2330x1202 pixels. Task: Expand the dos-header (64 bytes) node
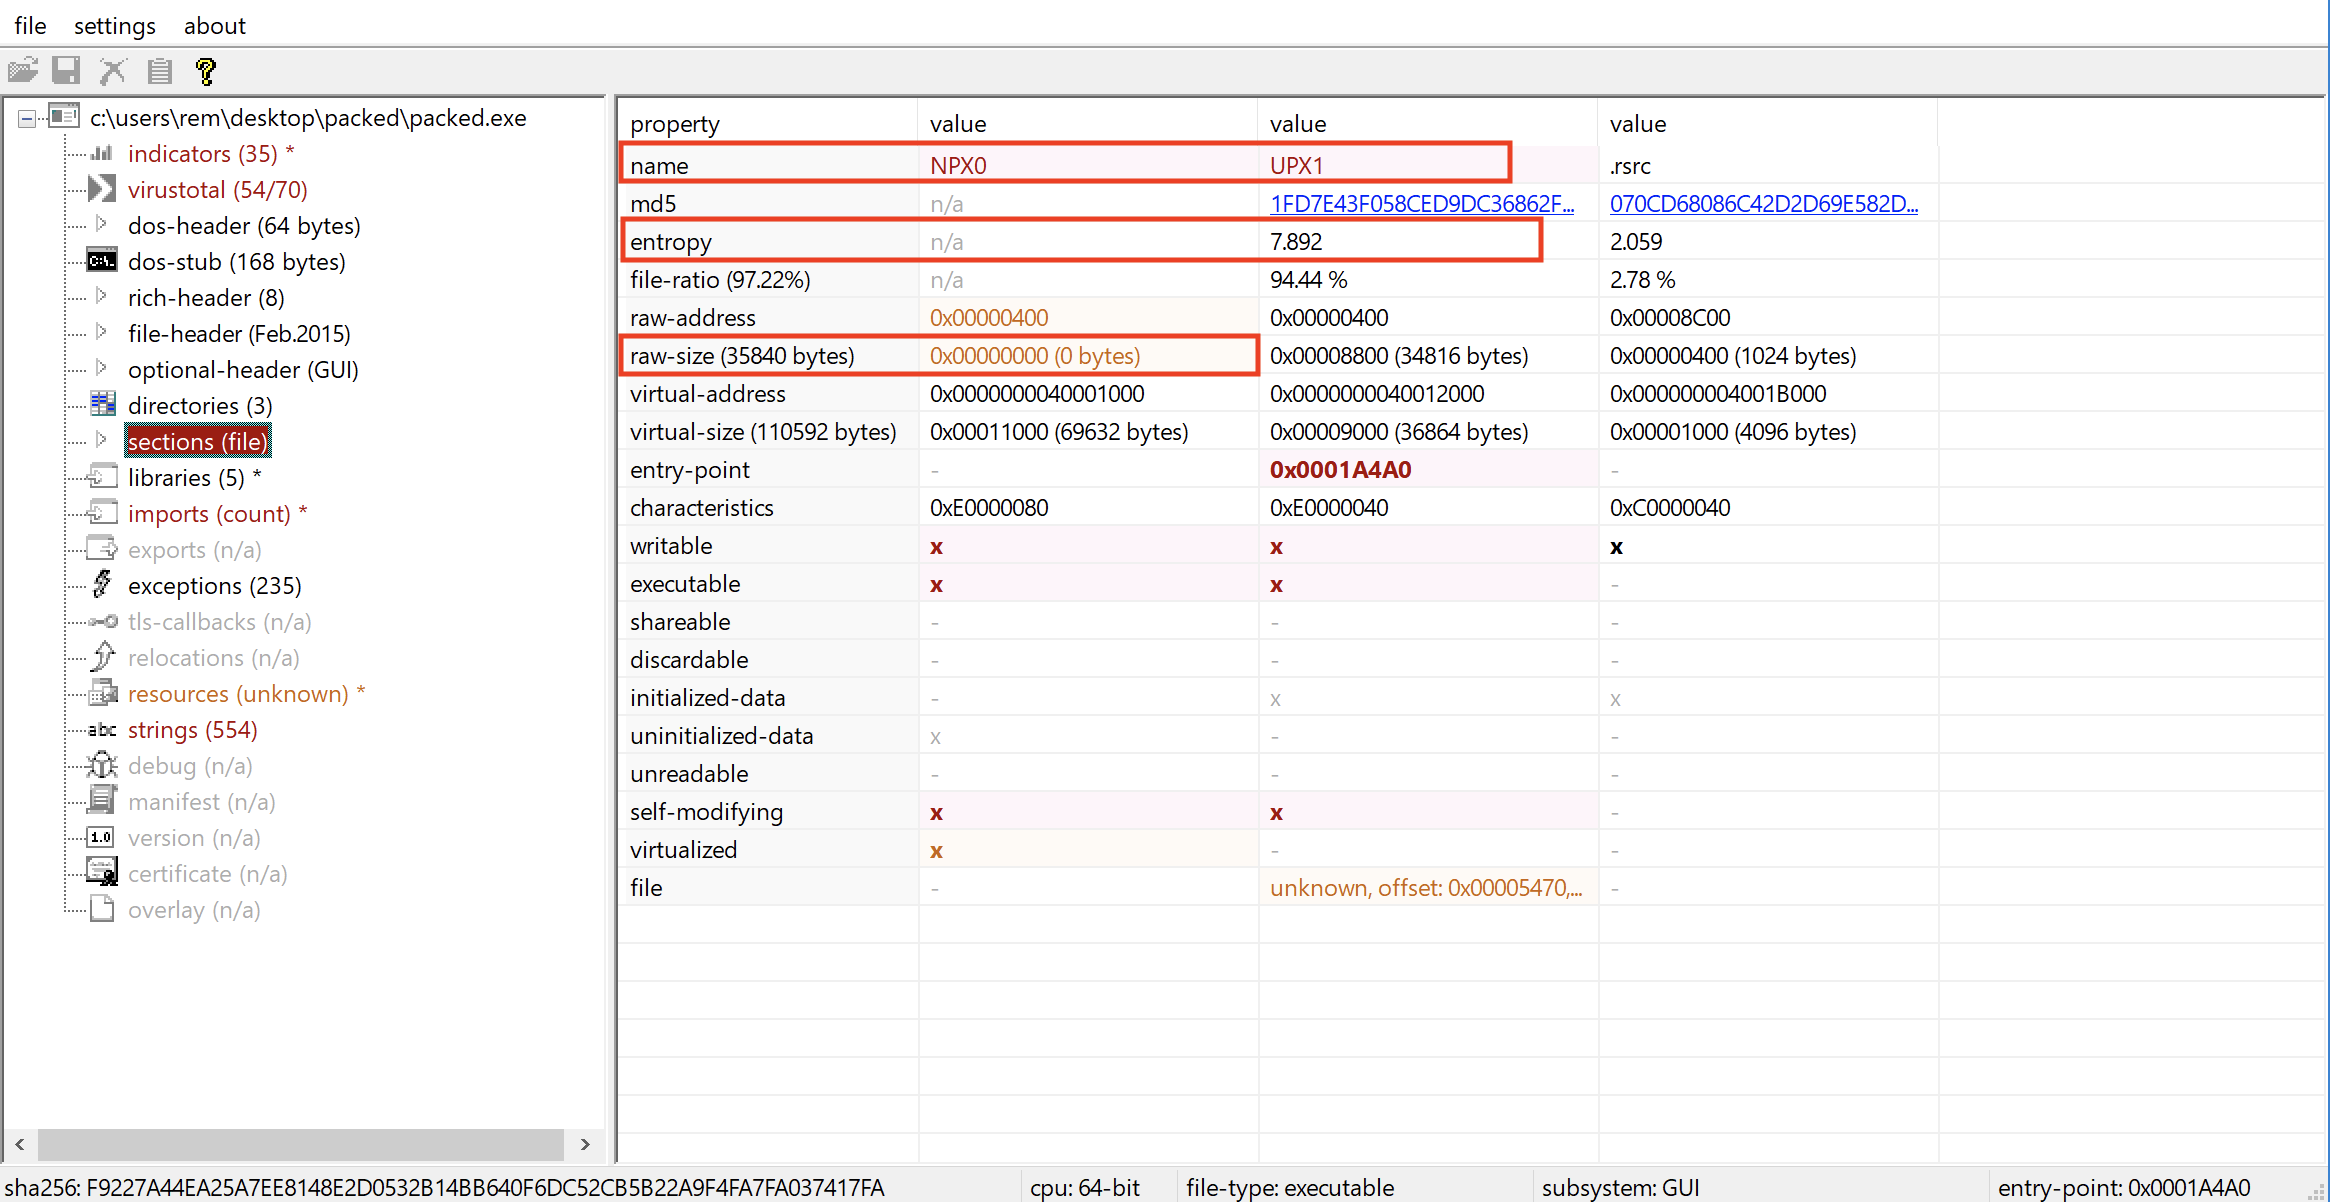(x=101, y=224)
